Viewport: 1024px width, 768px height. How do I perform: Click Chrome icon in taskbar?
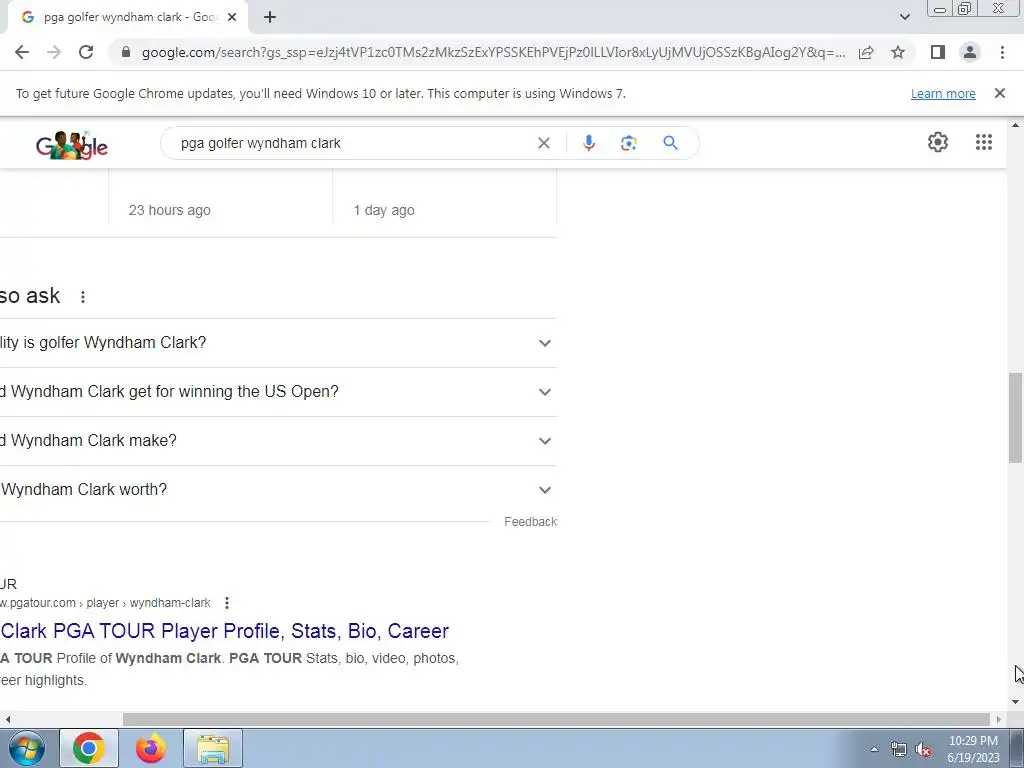(x=89, y=748)
